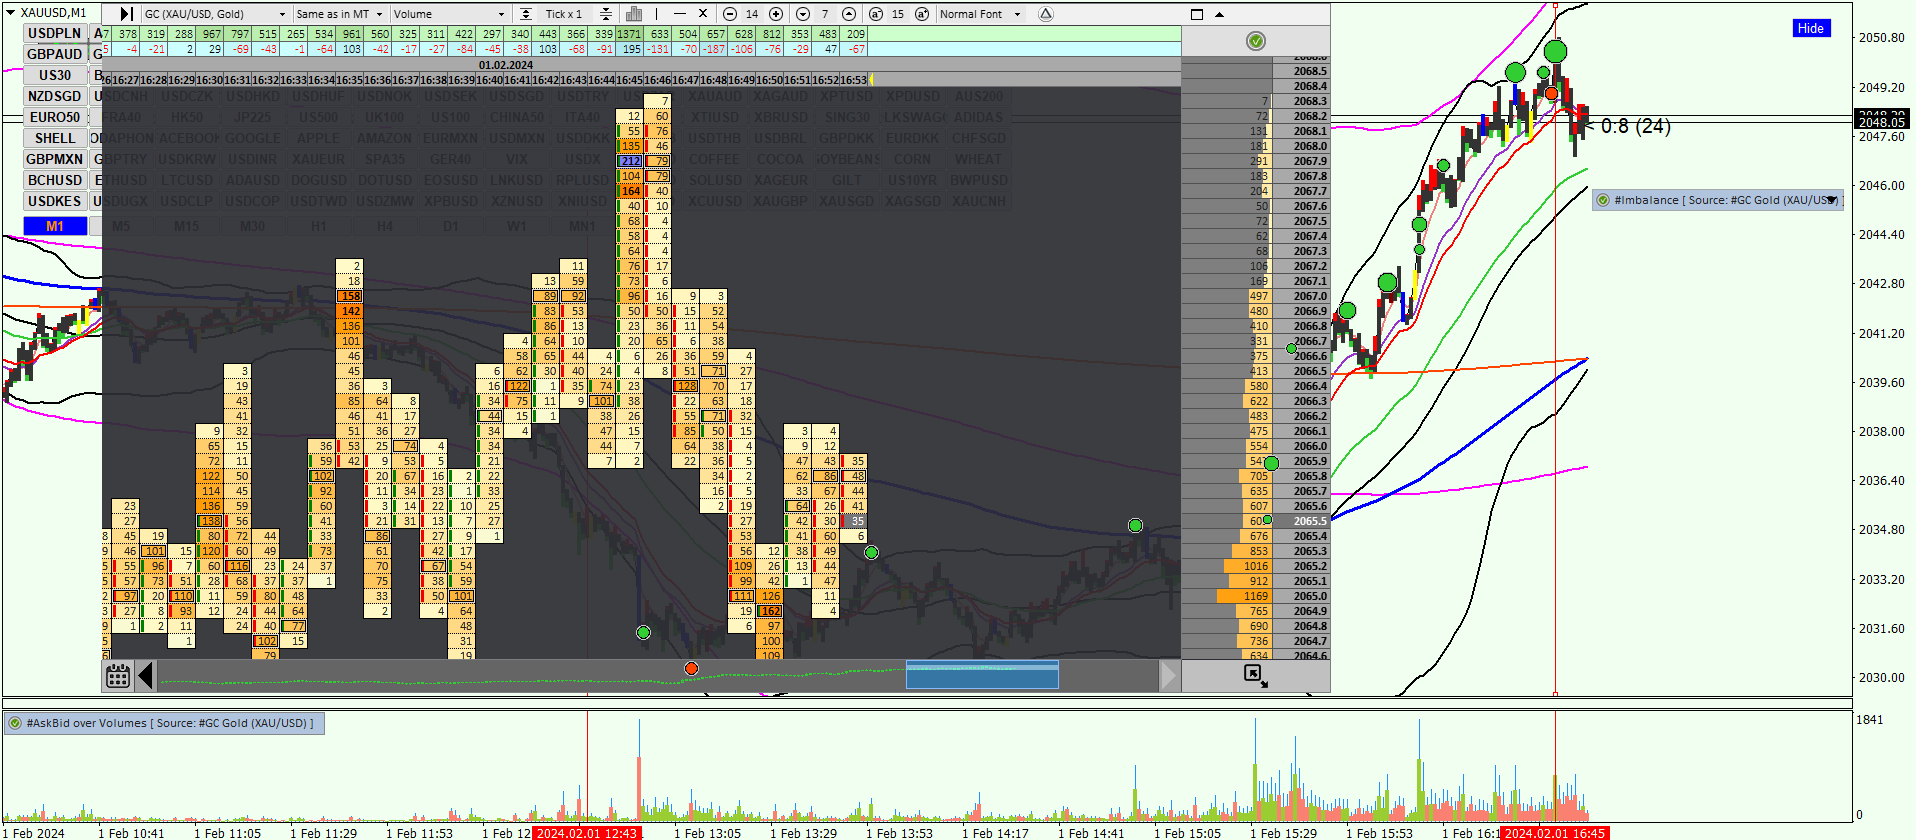Open the Volume data type dropdown
The image size is (1916, 840).
(449, 14)
